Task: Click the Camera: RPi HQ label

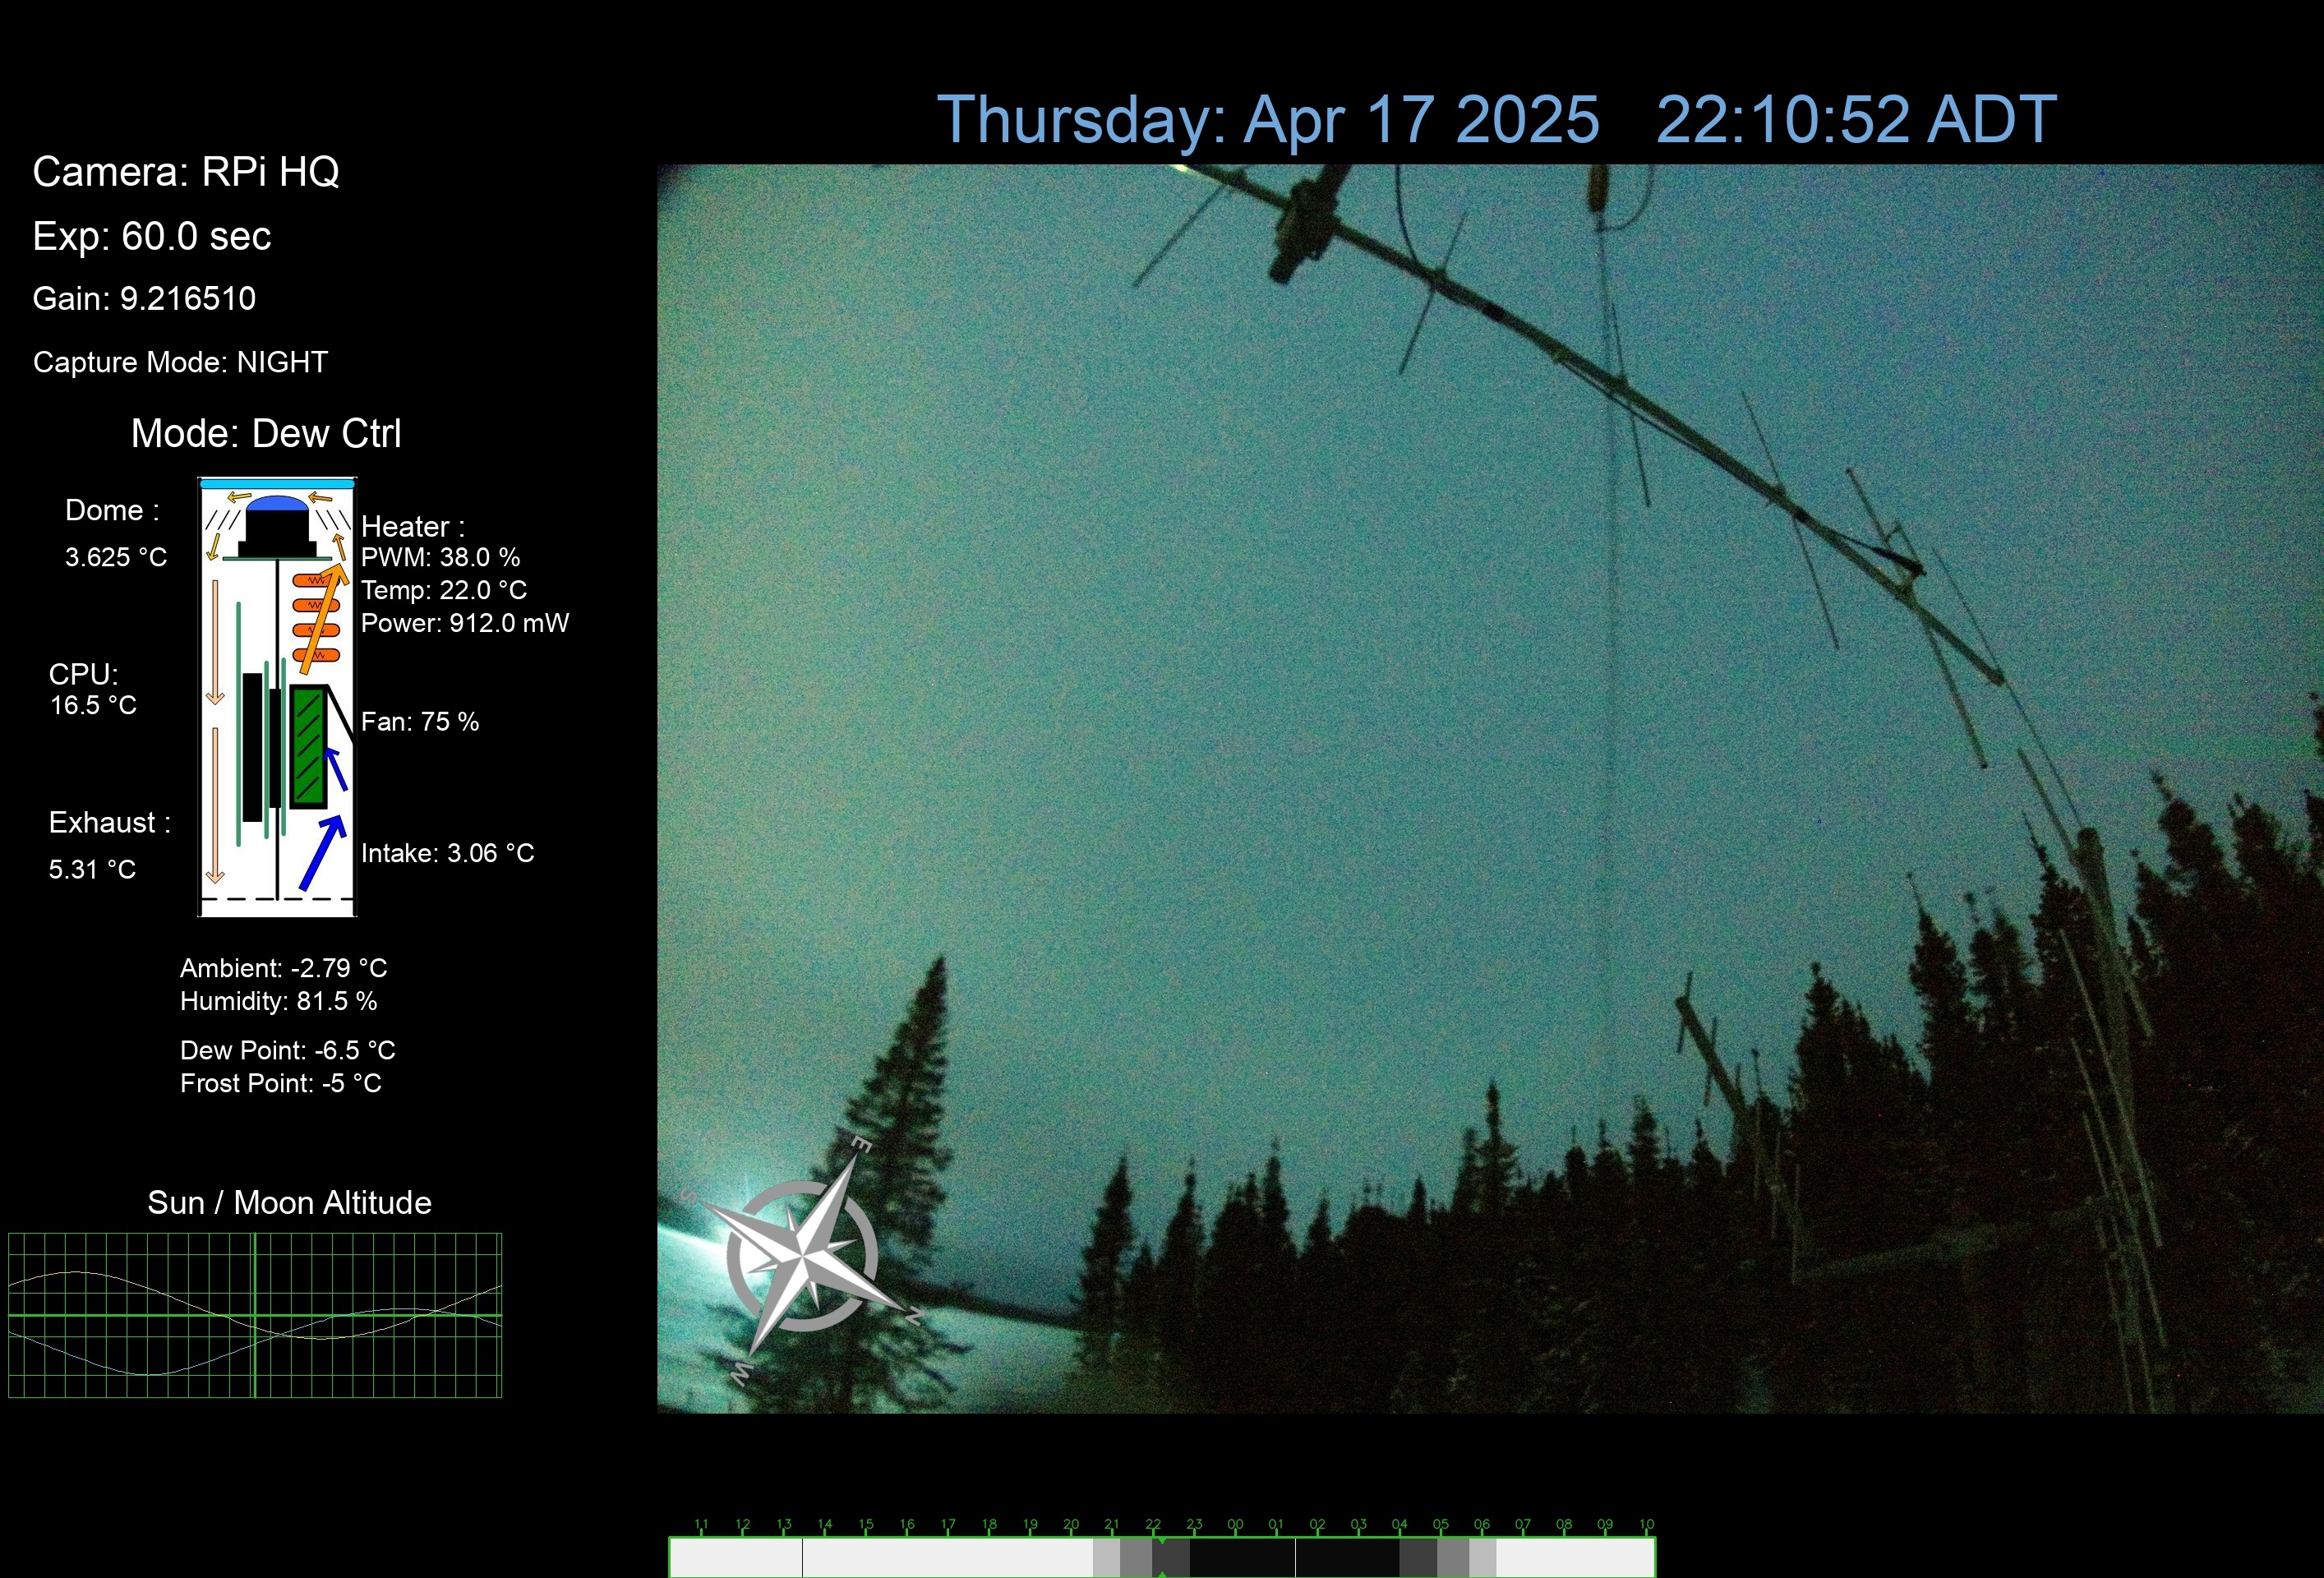Action: coord(186,172)
